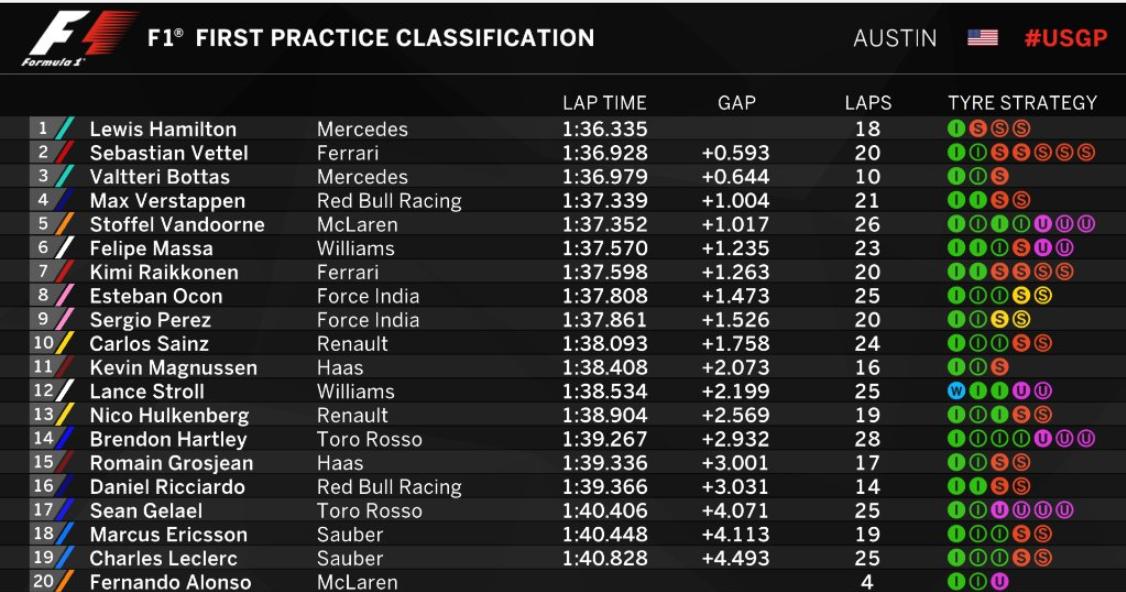
Task: Click the position 1 badge beside Hamilton
Action: 43,128
